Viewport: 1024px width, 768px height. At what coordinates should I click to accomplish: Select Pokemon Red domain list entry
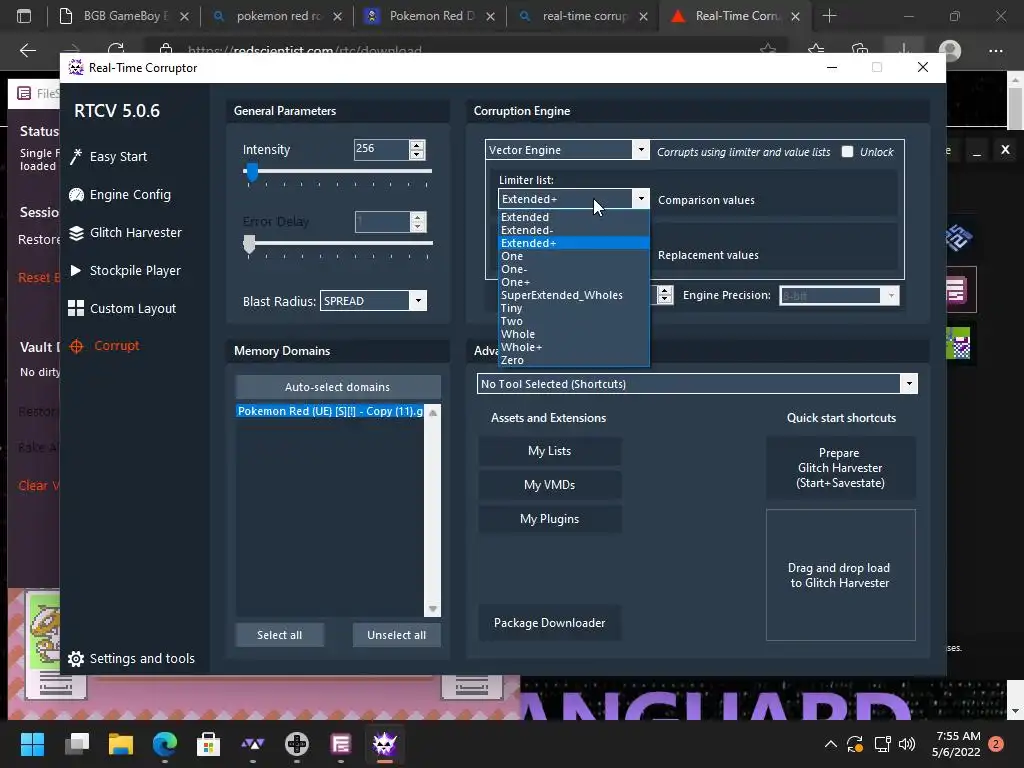330,411
